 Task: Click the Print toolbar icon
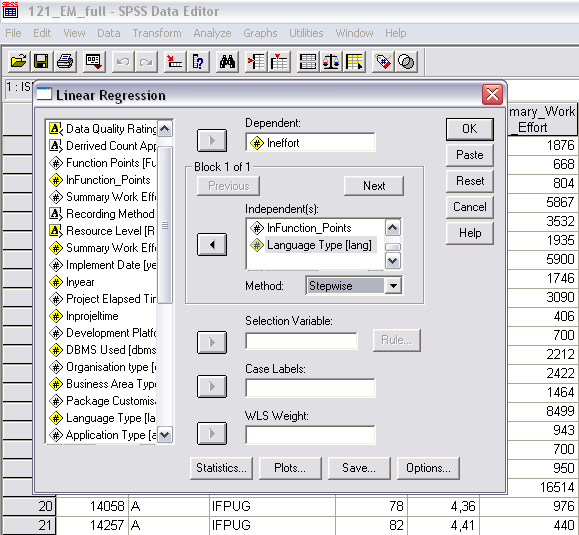click(x=65, y=61)
